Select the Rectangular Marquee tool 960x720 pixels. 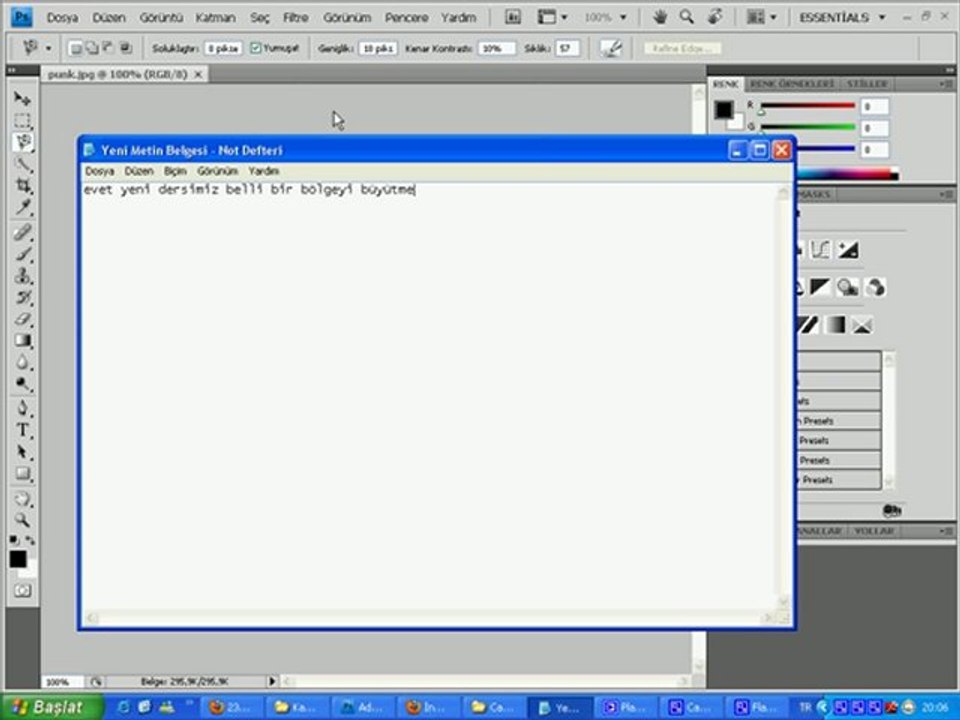point(22,121)
